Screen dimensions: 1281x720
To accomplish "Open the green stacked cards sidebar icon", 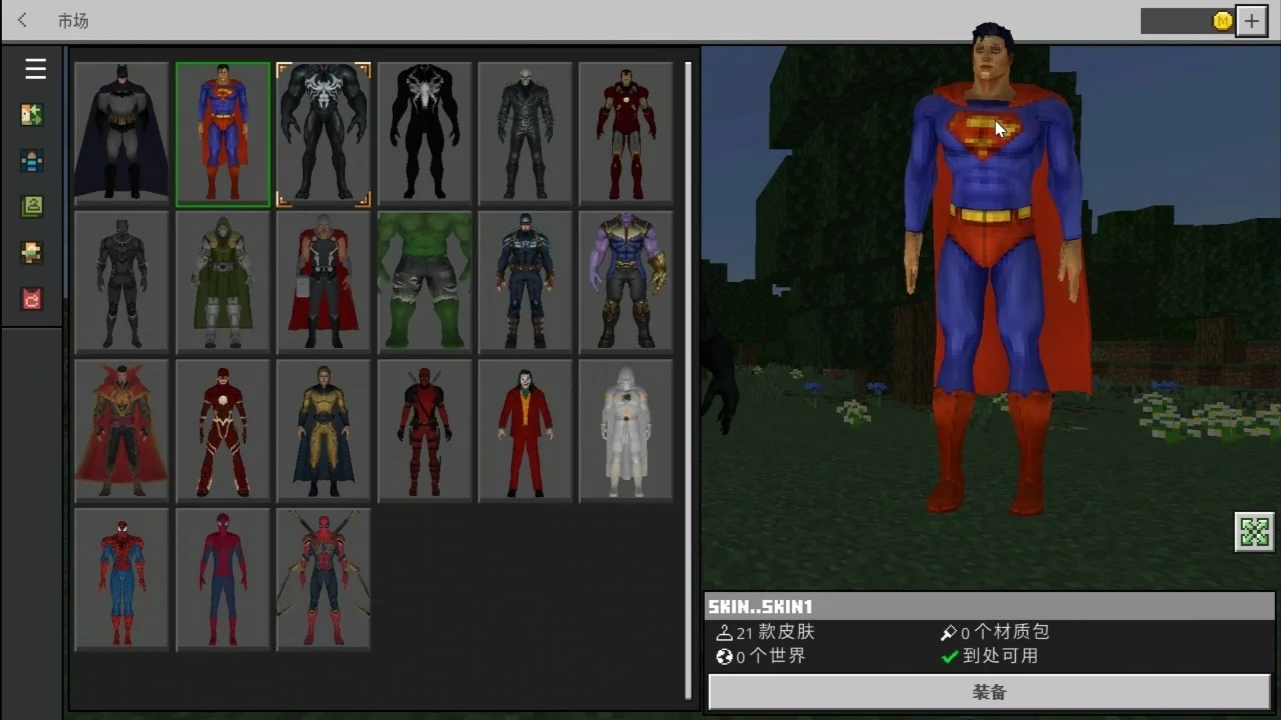I will [32, 207].
